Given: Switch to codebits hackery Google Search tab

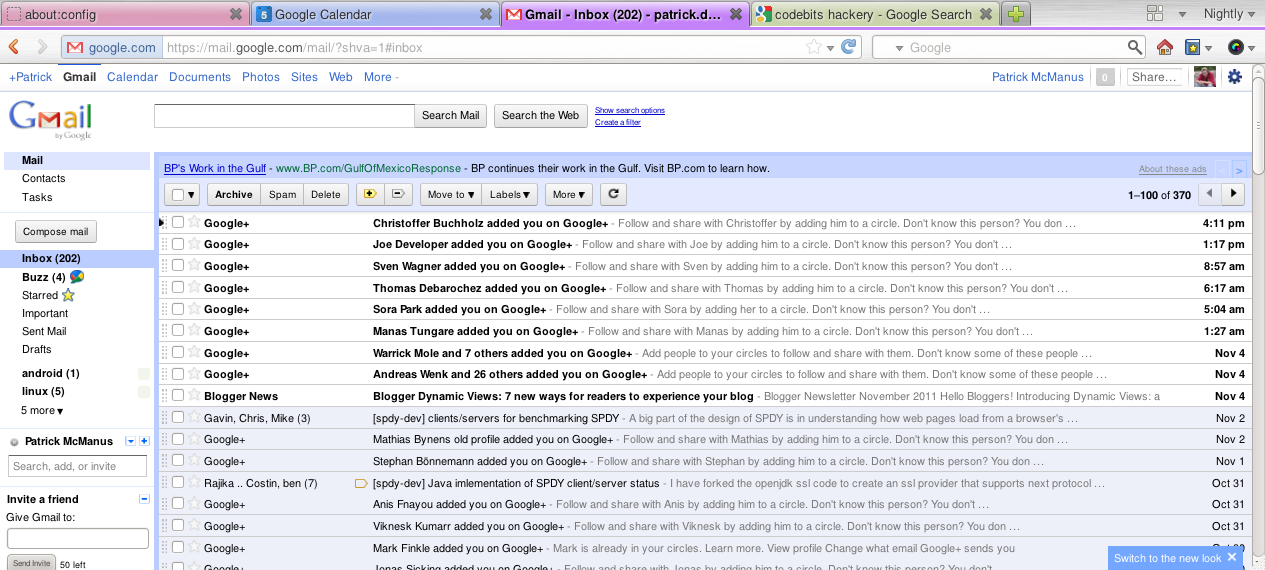Looking at the screenshot, I should coord(875,14).
